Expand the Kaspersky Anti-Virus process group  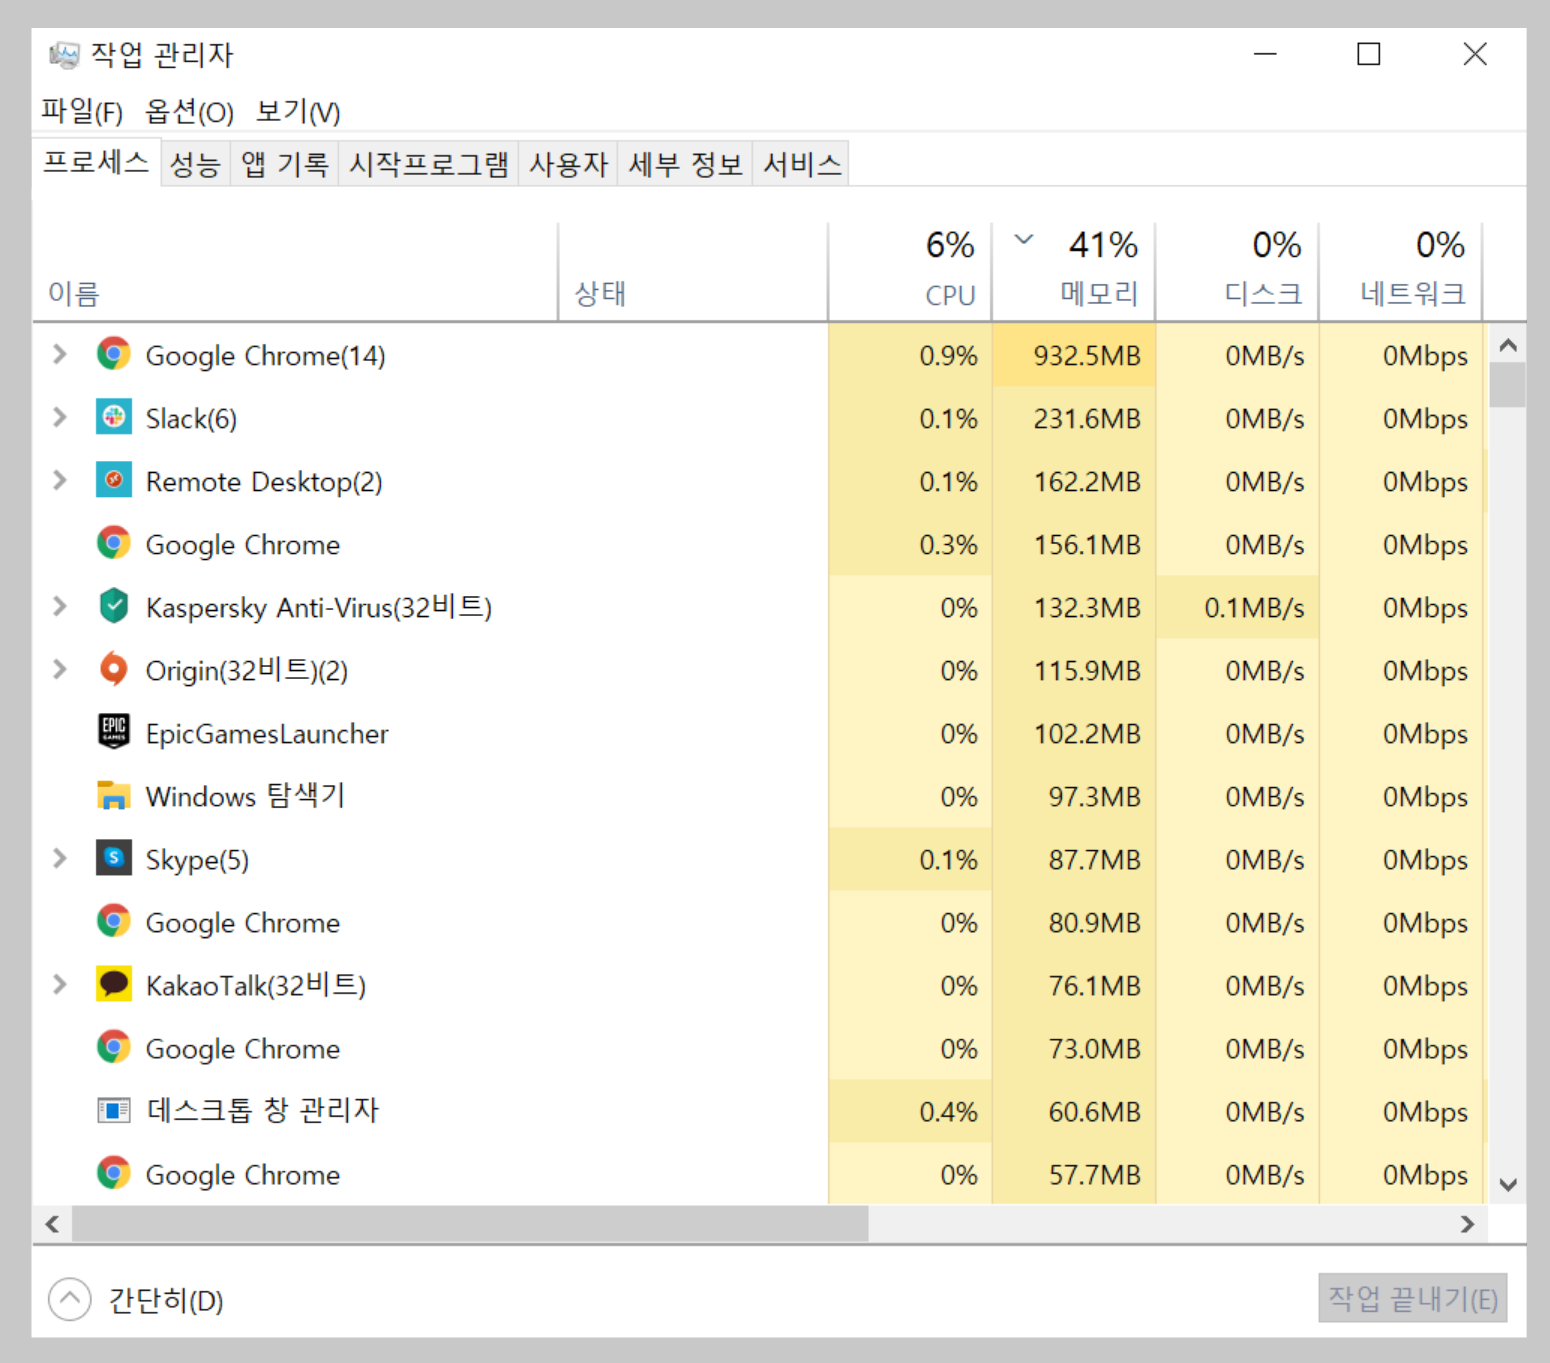pos(60,606)
